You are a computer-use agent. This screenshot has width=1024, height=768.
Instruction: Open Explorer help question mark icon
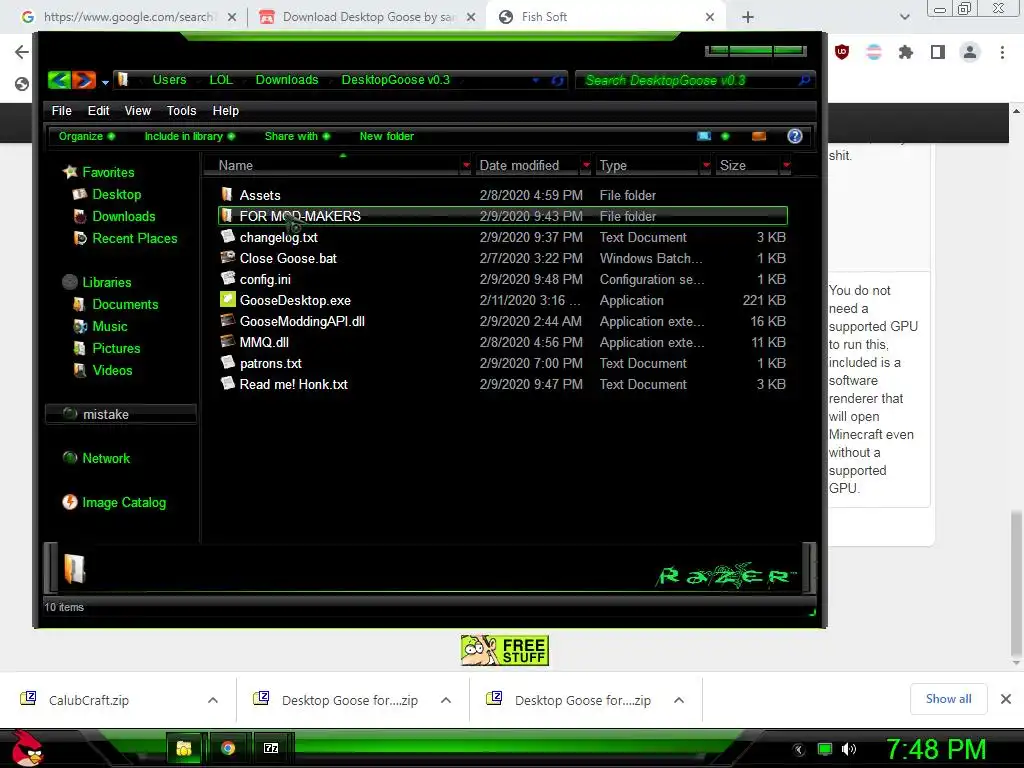(x=795, y=136)
